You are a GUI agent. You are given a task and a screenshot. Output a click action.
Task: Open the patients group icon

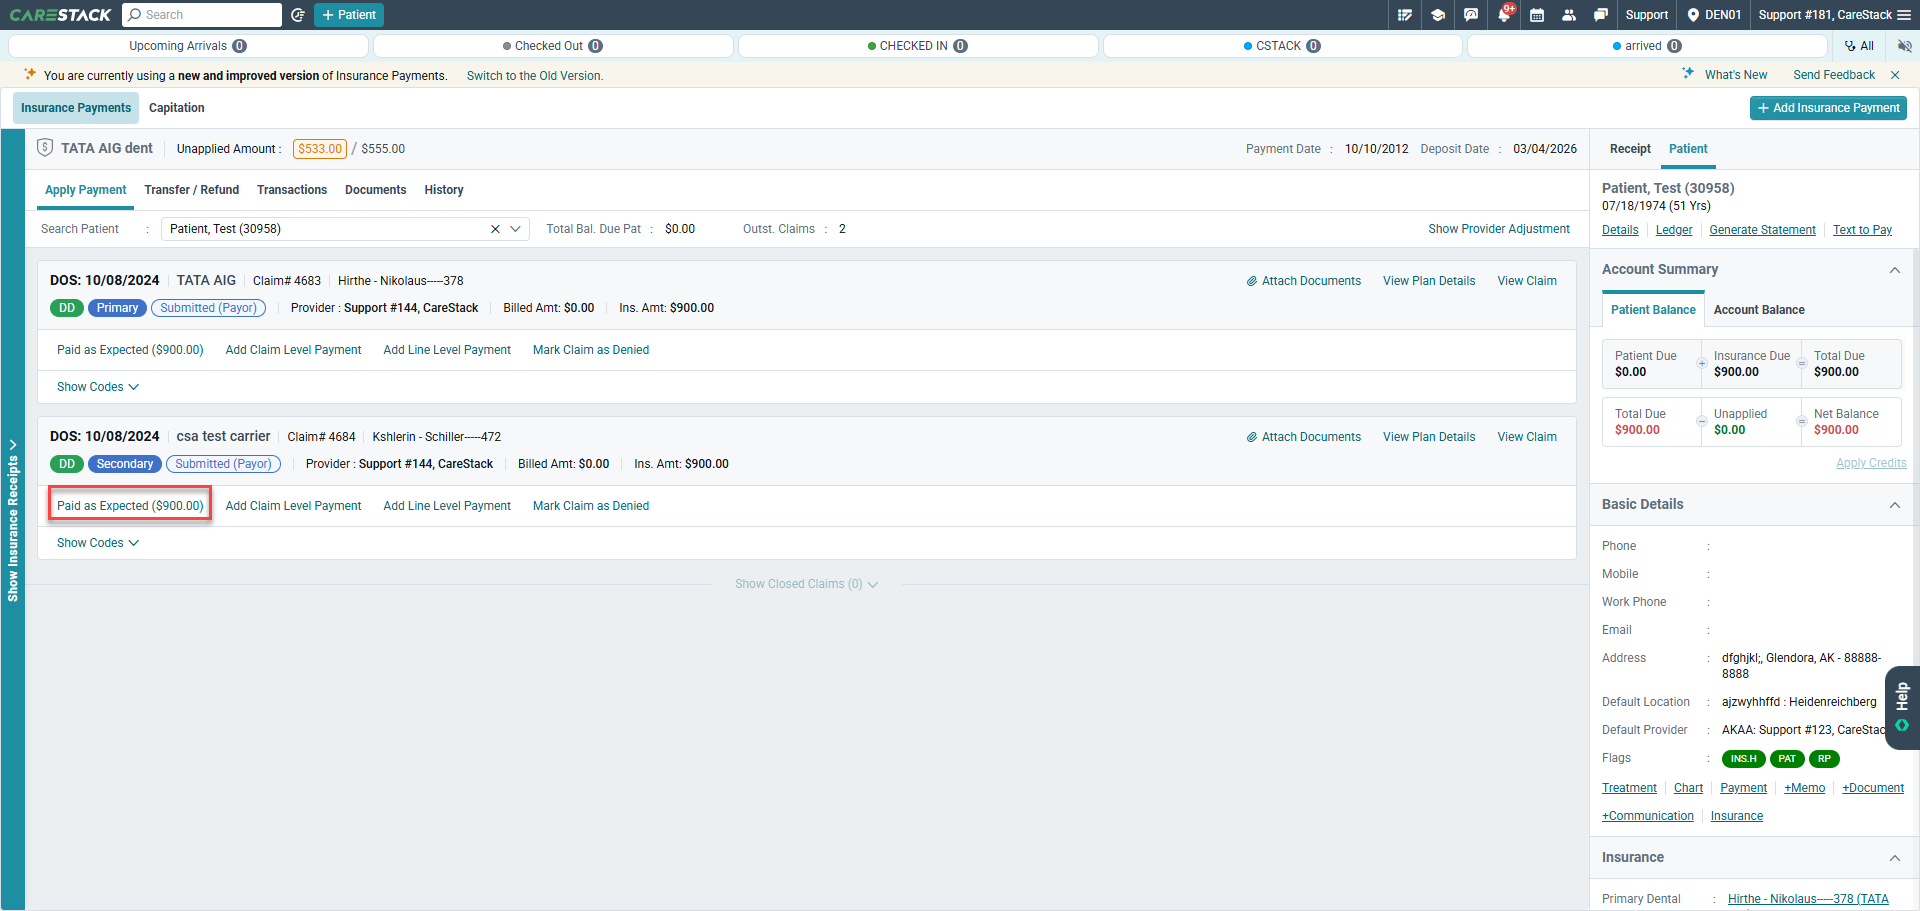pyautogui.click(x=1569, y=15)
